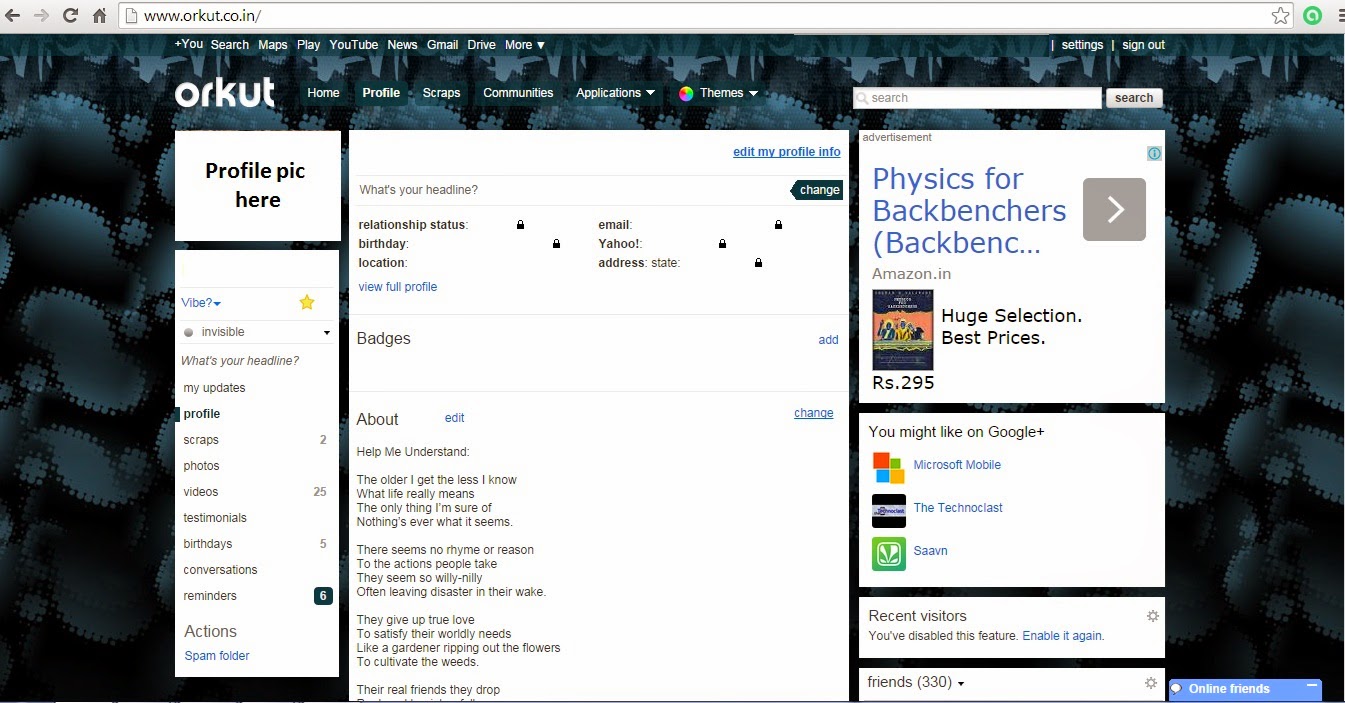
Task: Click the +You link
Action: point(188,44)
